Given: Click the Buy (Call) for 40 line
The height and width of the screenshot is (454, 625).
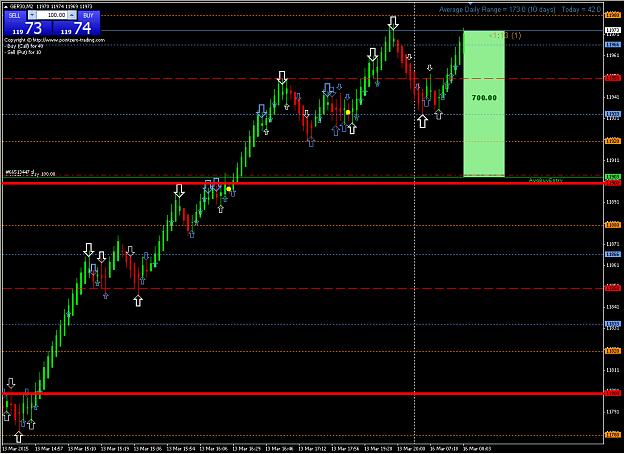Looking at the screenshot, I should [x=24, y=46].
